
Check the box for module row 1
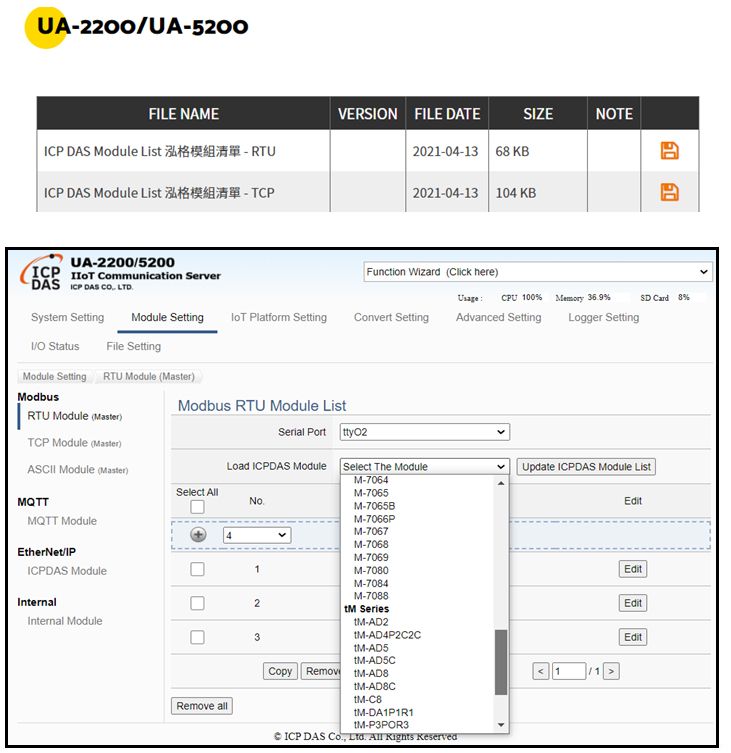point(197,569)
